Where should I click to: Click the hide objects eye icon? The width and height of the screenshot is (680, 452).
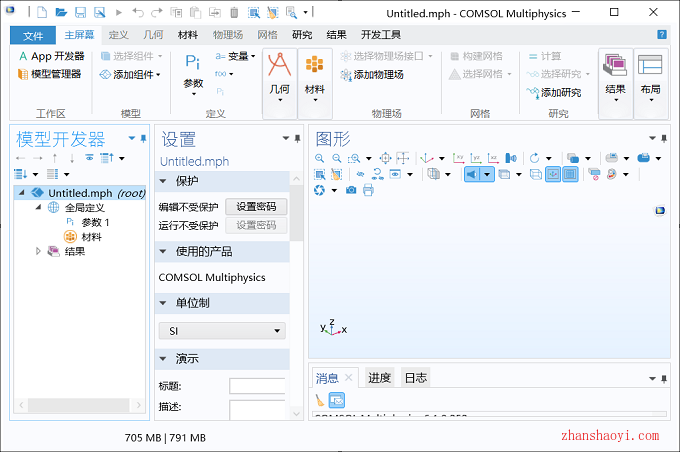pyautogui.click(x=360, y=174)
